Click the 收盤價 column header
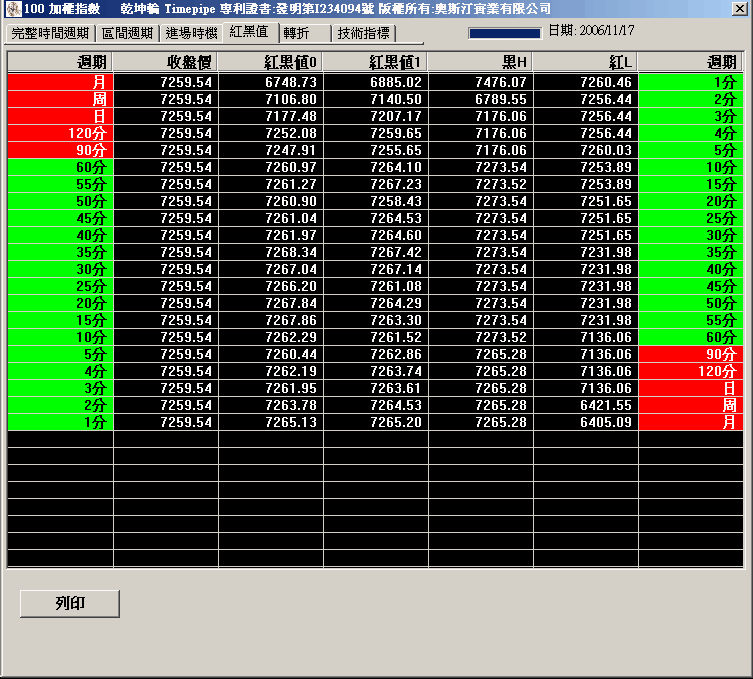 click(x=165, y=62)
